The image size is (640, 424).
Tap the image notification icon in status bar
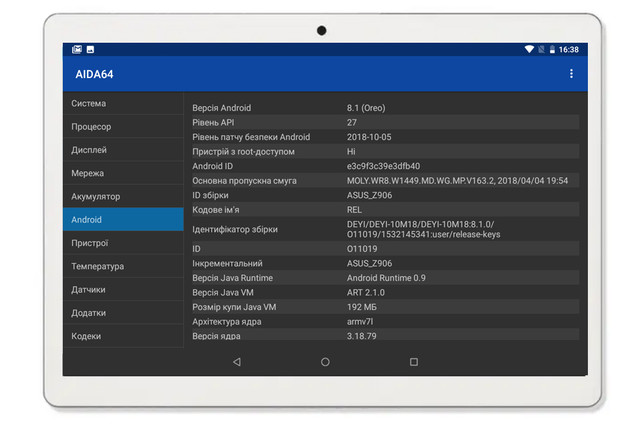click(x=90, y=49)
